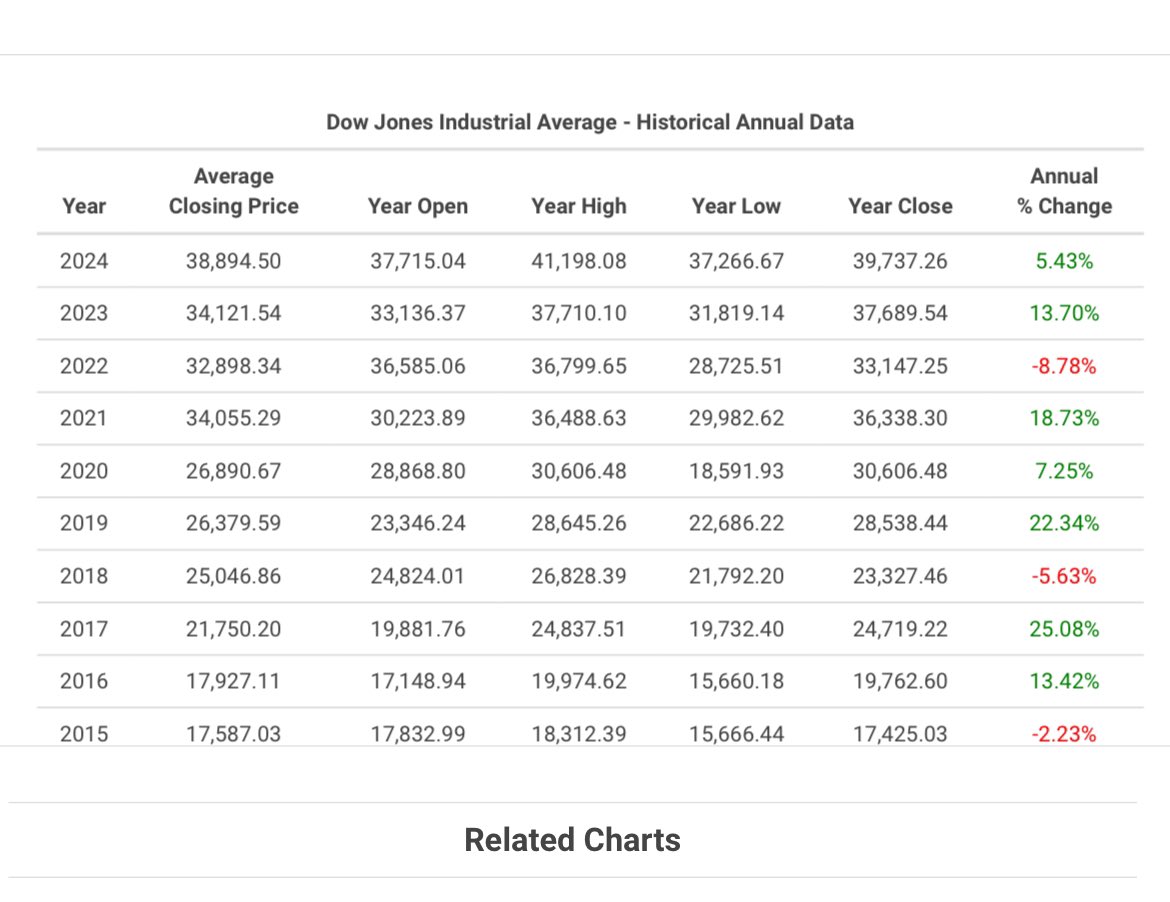Click year close value 24,719.22
The width and height of the screenshot is (1170, 902).
click(x=901, y=630)
